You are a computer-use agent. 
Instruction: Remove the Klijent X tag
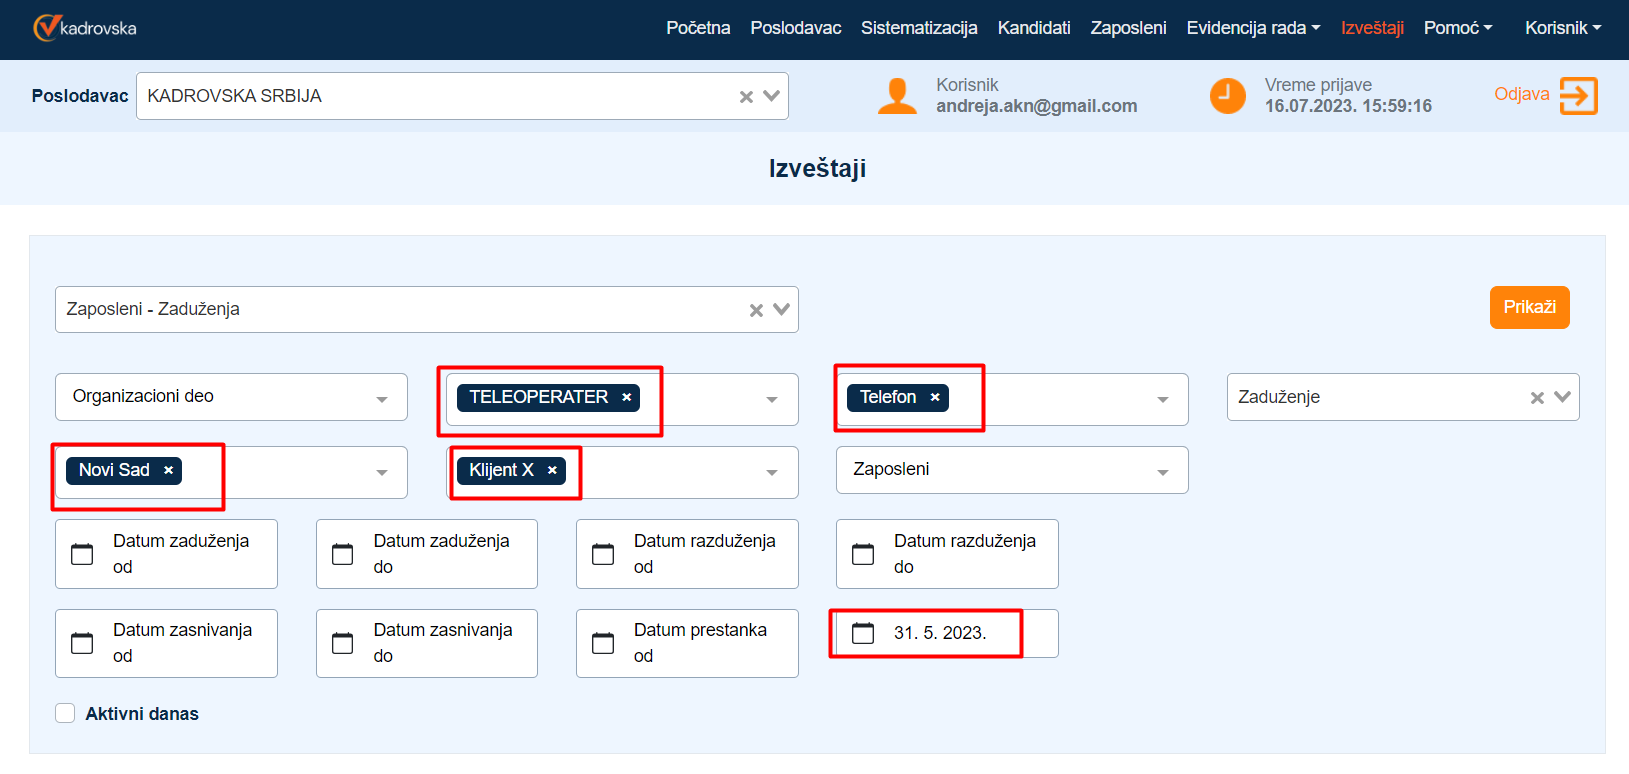click(552, 470)
